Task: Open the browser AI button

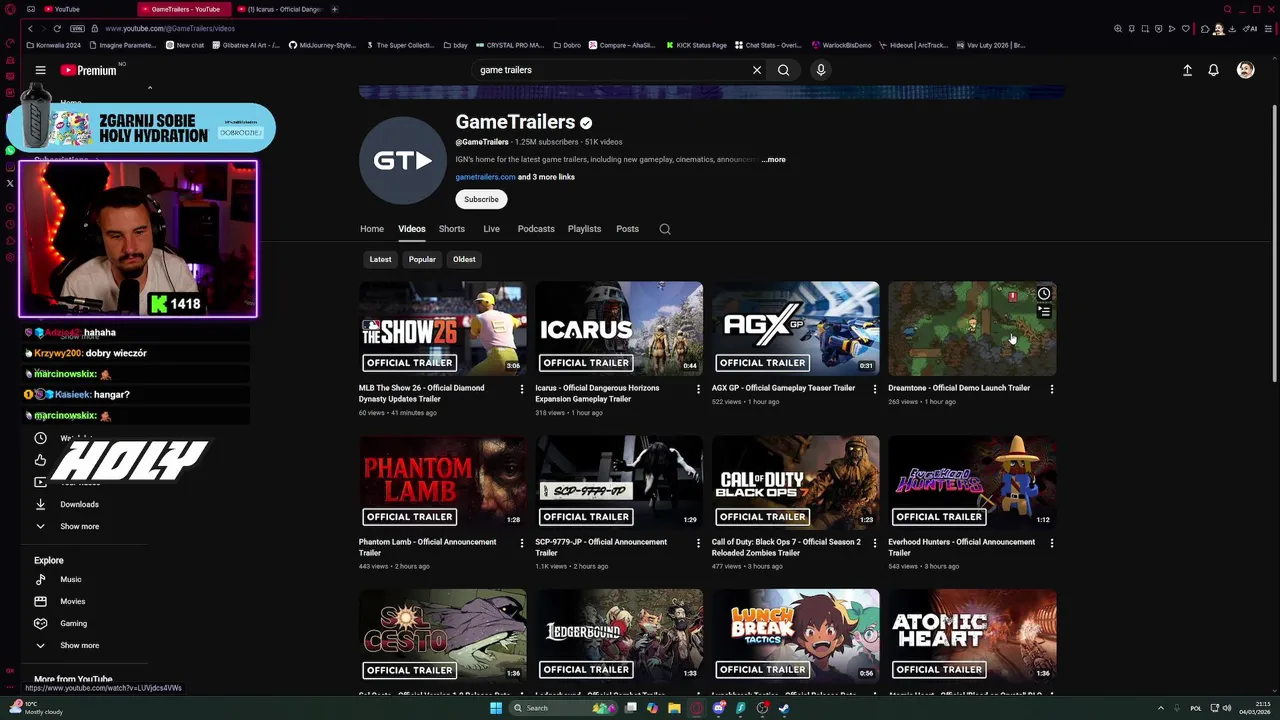Action: [1251, 29]
